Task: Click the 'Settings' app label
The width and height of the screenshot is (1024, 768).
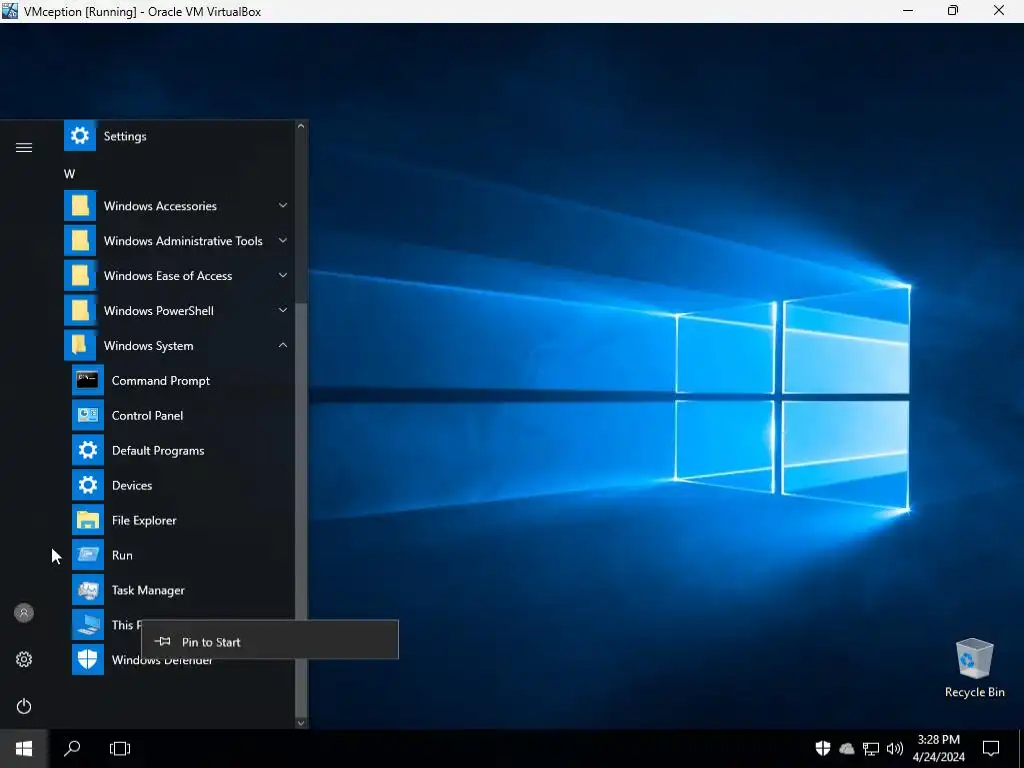Action: (125, 136)
